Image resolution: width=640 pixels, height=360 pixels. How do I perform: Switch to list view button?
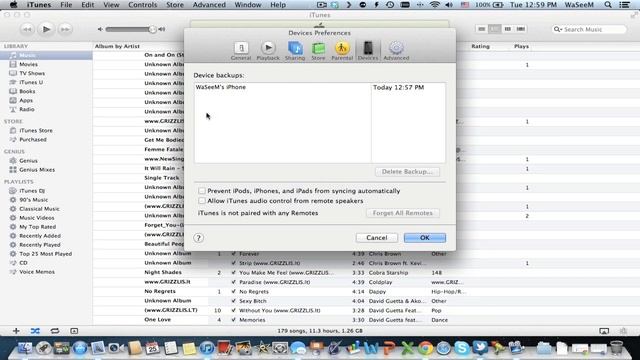(482, 29)
